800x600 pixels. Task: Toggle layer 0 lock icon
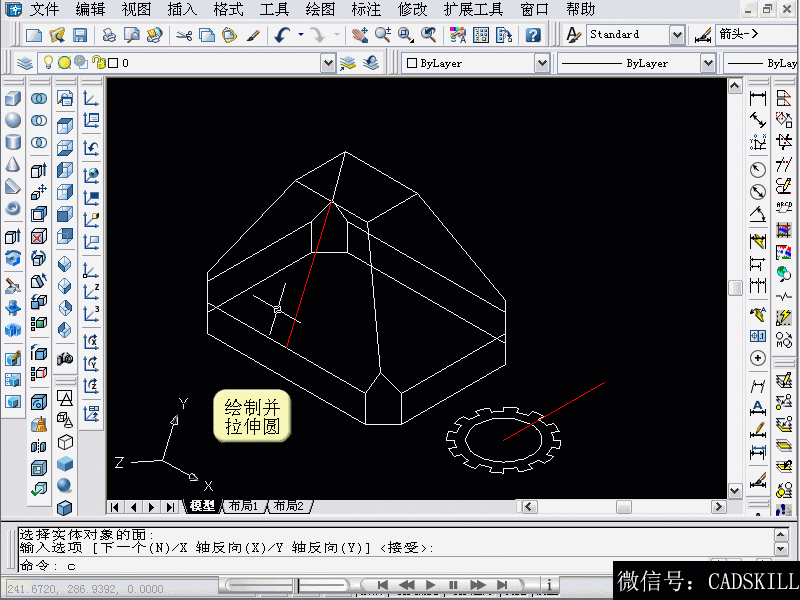click(x=98, y=63)
